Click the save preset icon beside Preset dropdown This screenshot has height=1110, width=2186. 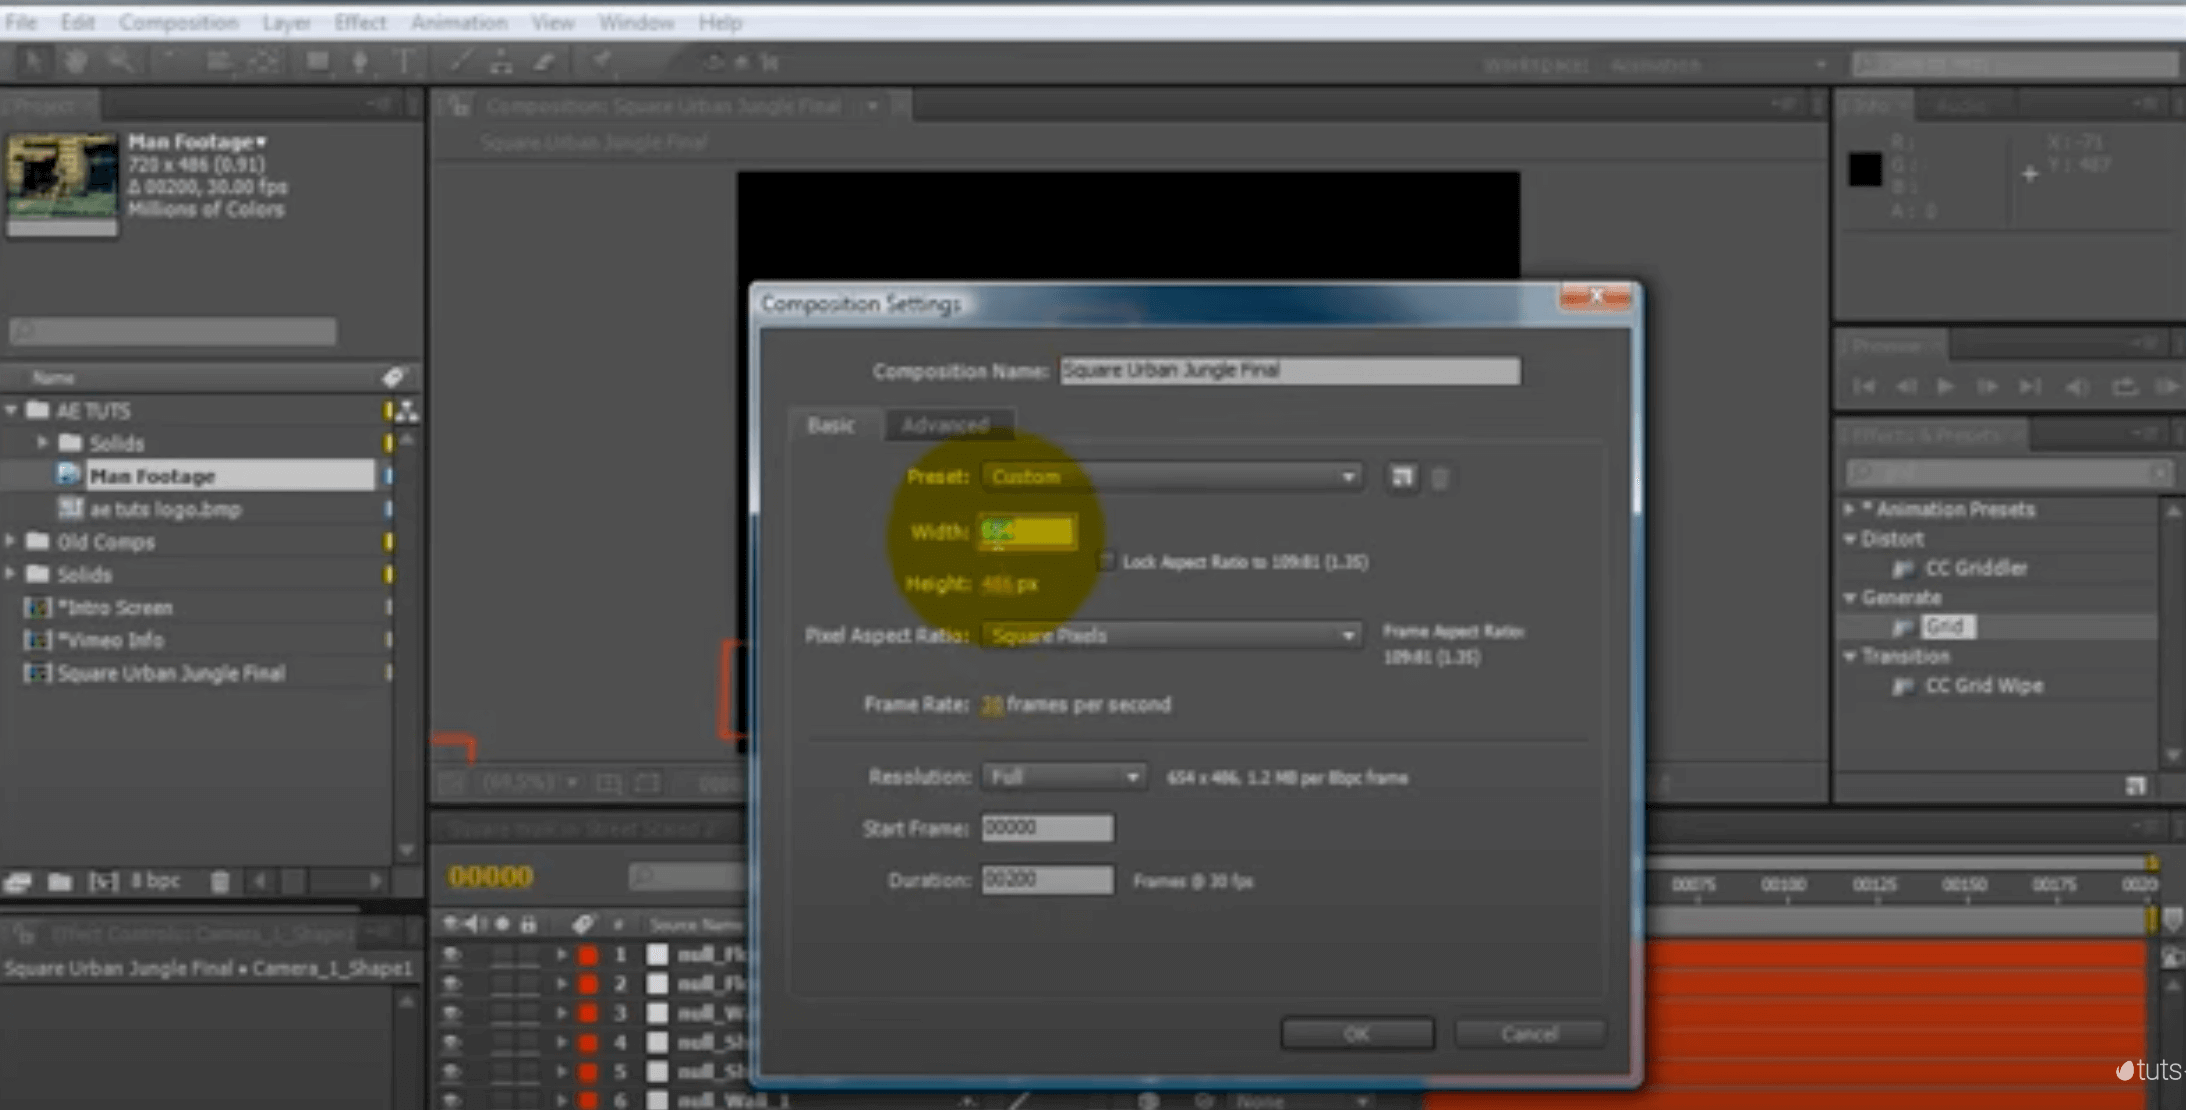click(1402, 477)
